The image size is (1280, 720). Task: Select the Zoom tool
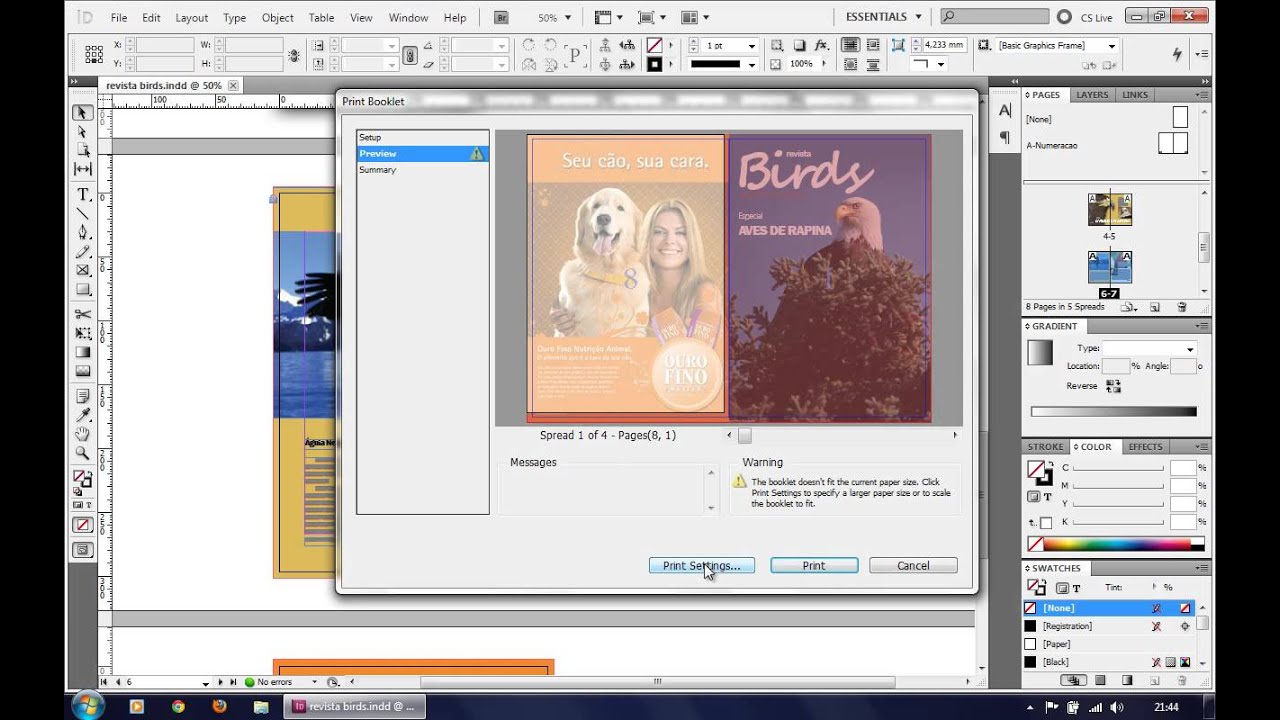83,453
